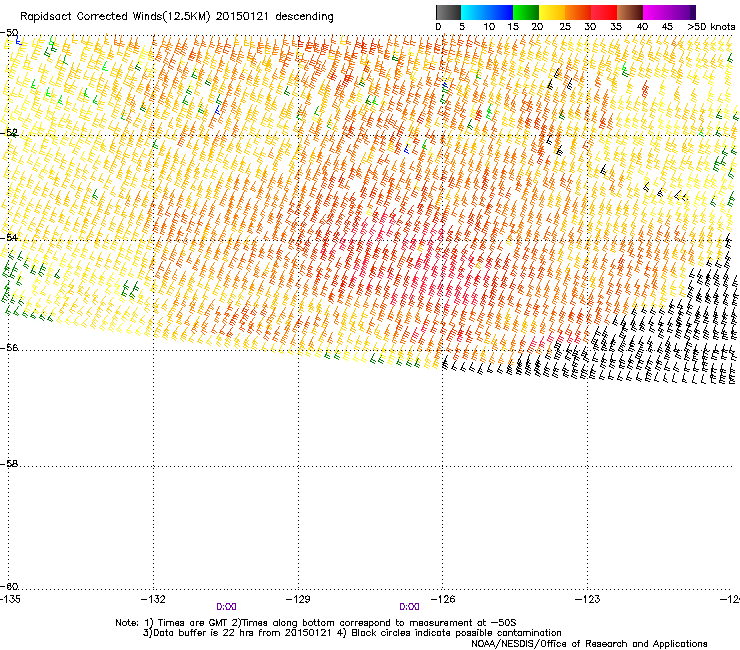This screenshot has height=650, width=740.
Task: Select the magenta-purple 40-50 knots legend segment
Action: [x=669, y=12]
